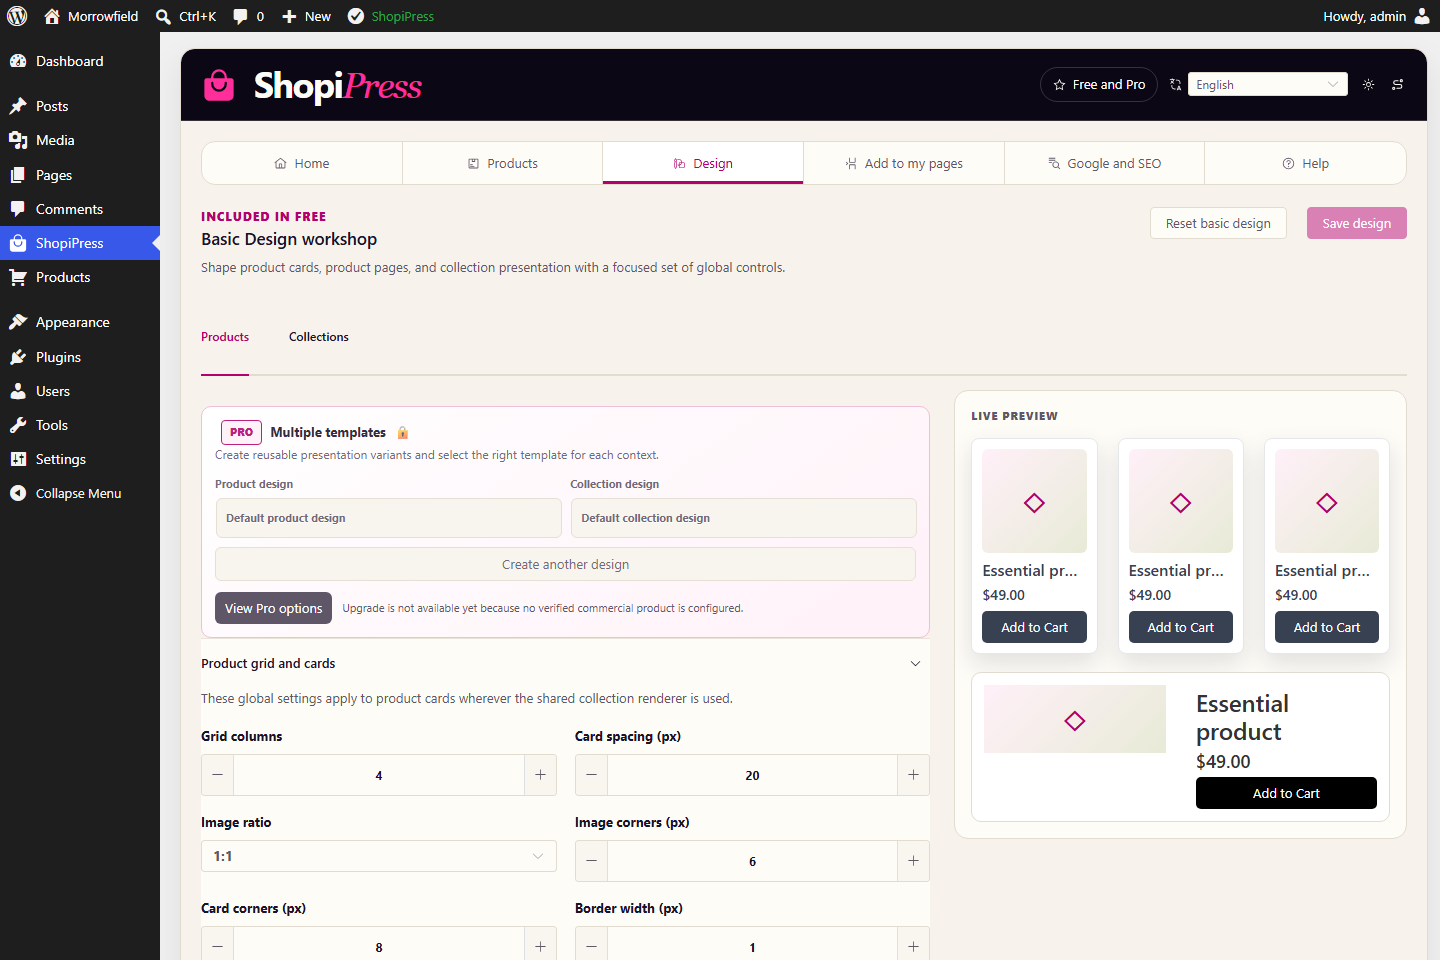The image size is (1440, 960).
Task: Select the Design tab
Action: [x=703, y=163]
